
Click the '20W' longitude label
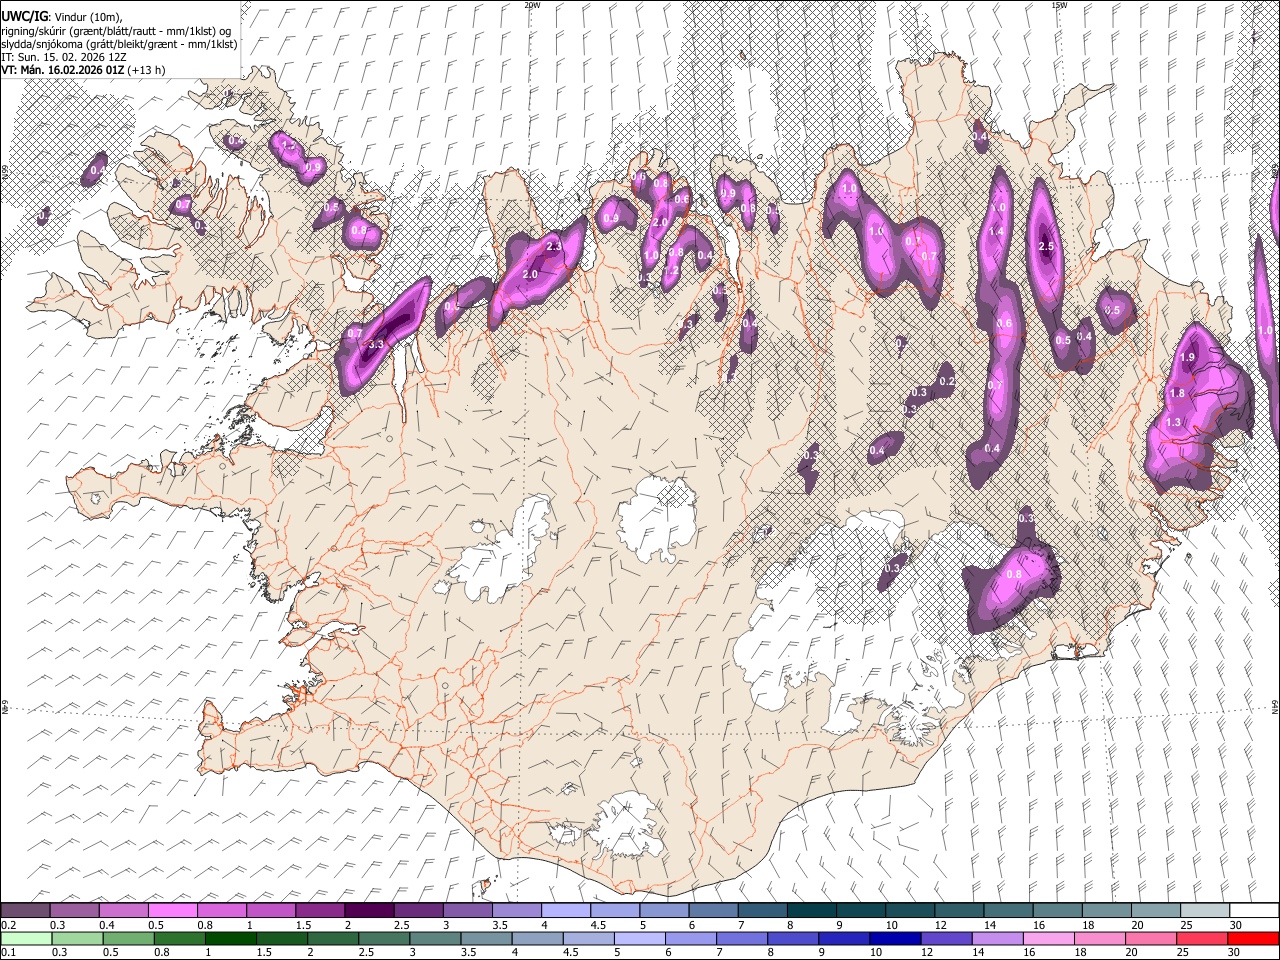[x=532, y=5]
